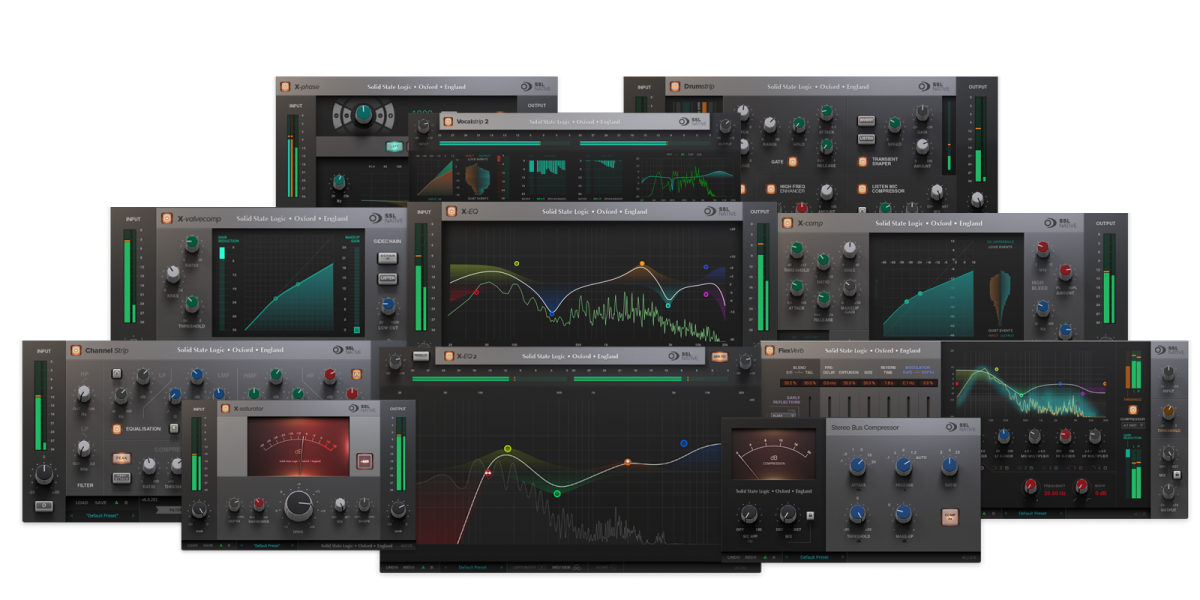
Task: Open FlexVerb compressor ratio dropdown
Action: (x=1134, y=424)
